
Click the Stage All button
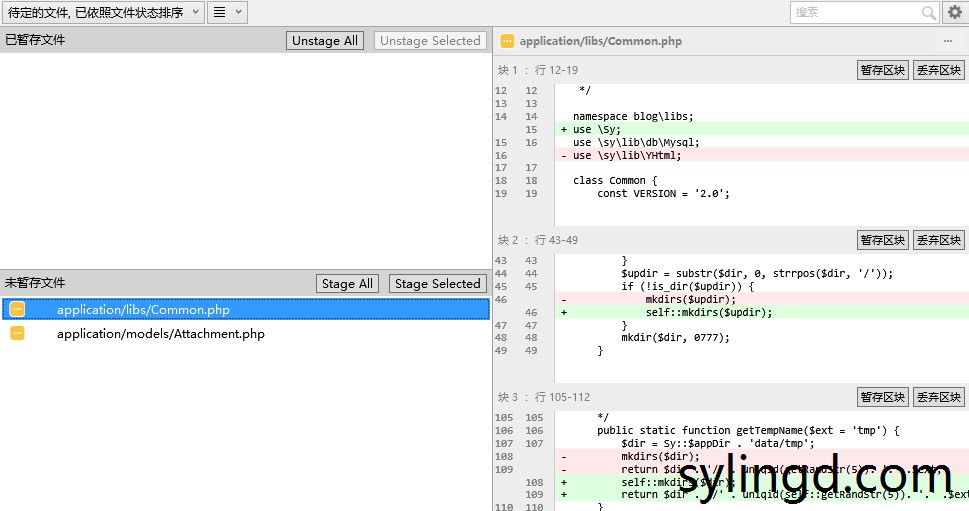(x=347, y=284)
